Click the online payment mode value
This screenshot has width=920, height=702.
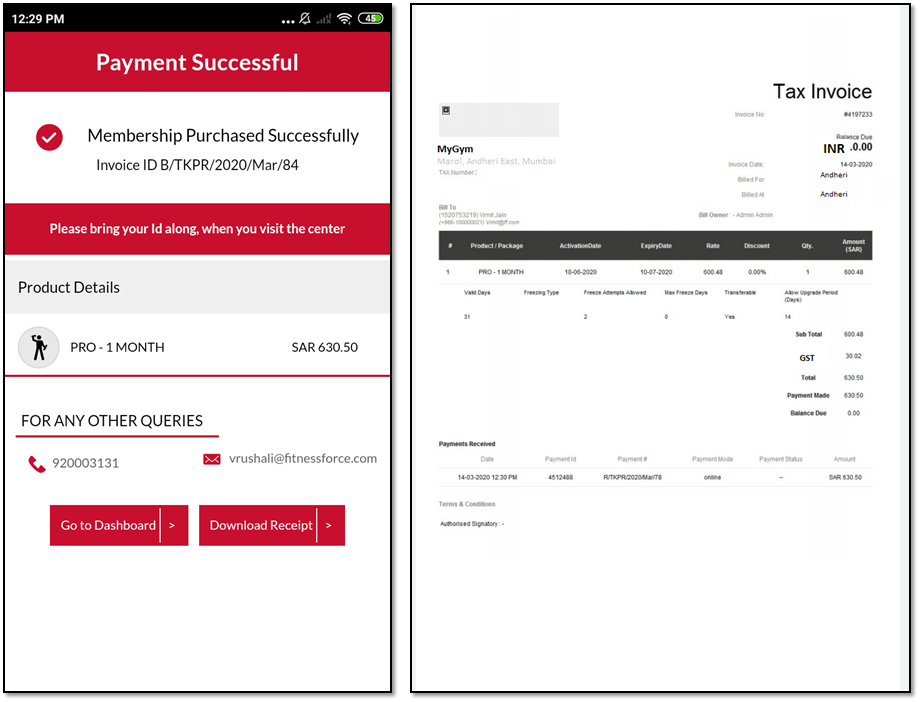(x=712, y=477)
